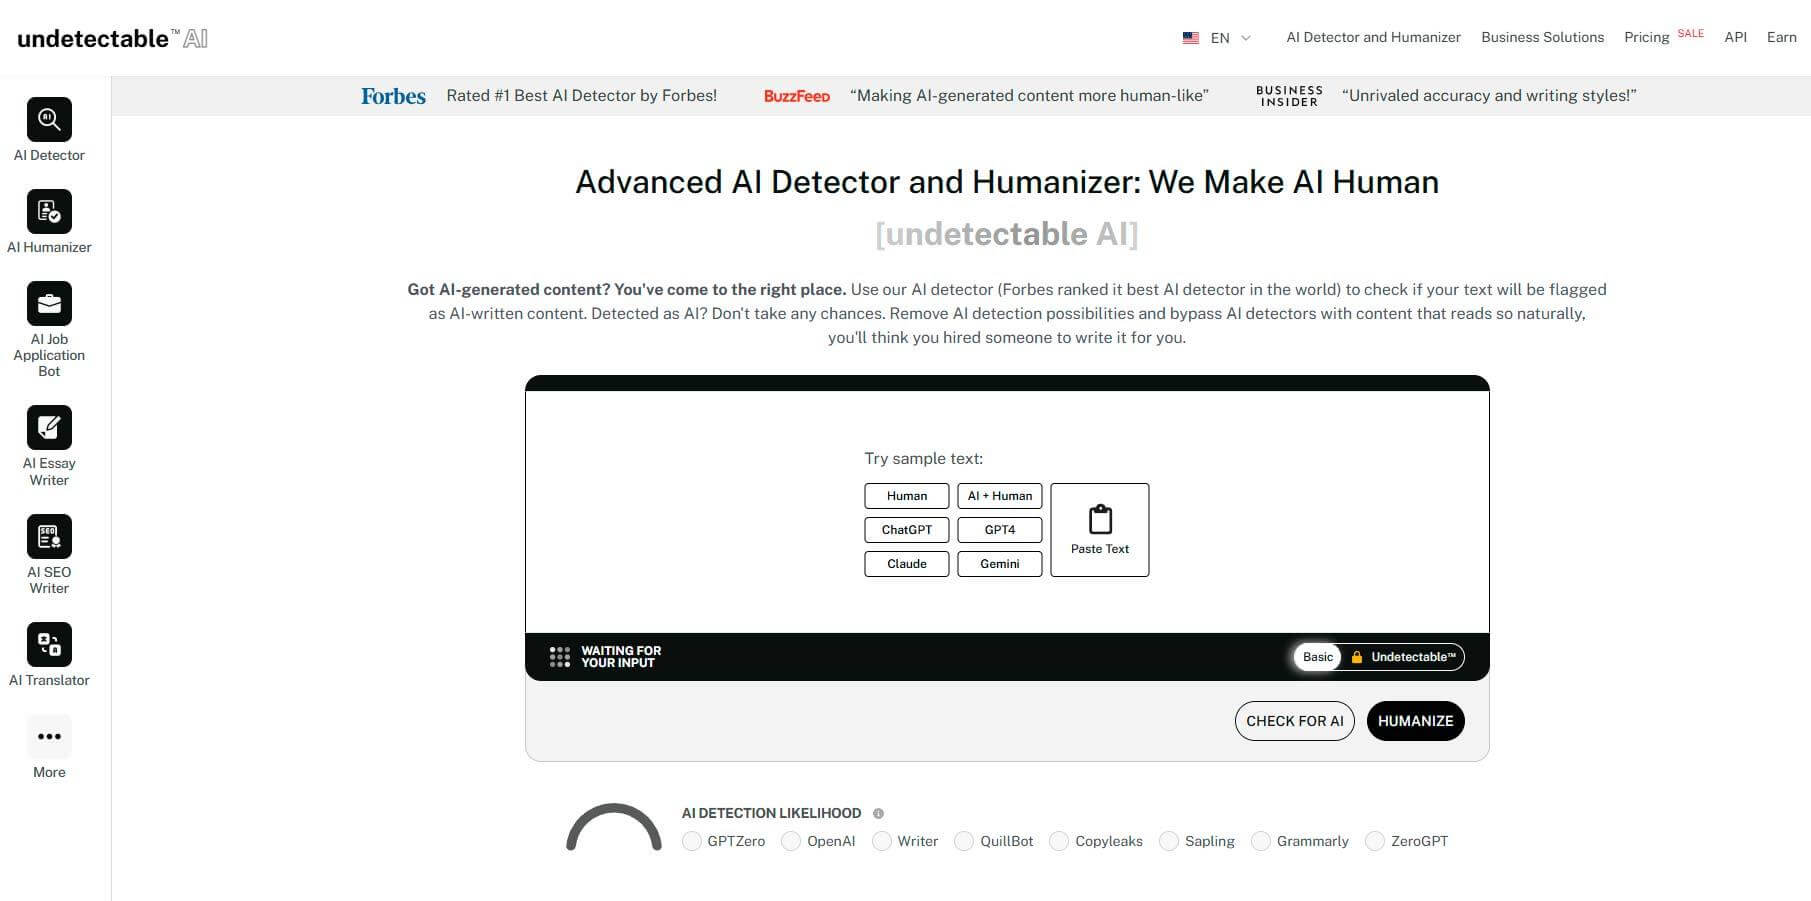Viewport: 1811px width, 901px height.
Task: Click the lock icon on Undetectable mode
Action: (x=1357, y=657)
